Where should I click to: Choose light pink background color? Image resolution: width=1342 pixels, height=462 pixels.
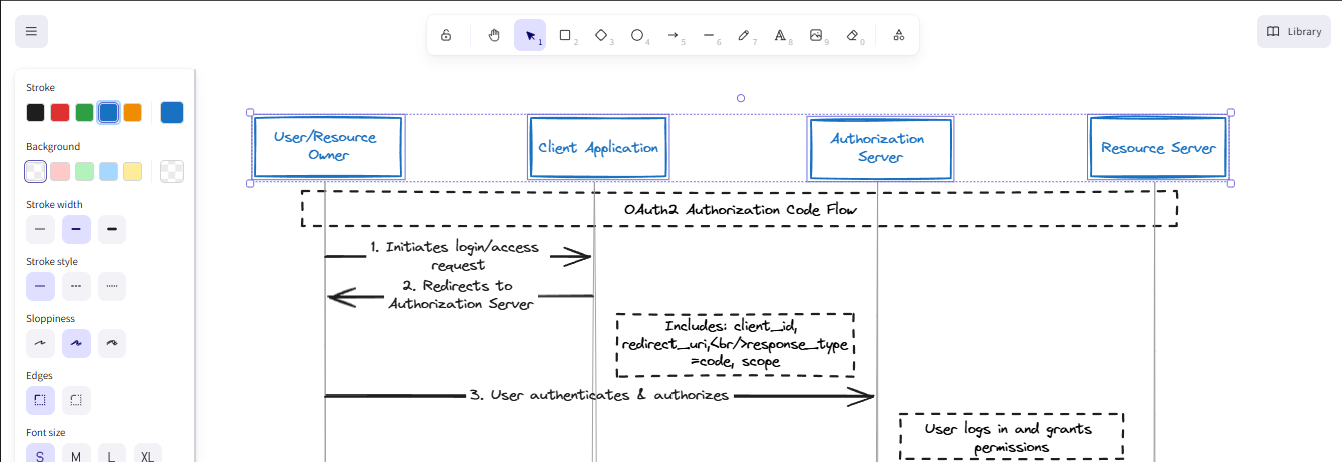[x=60, y=171]
